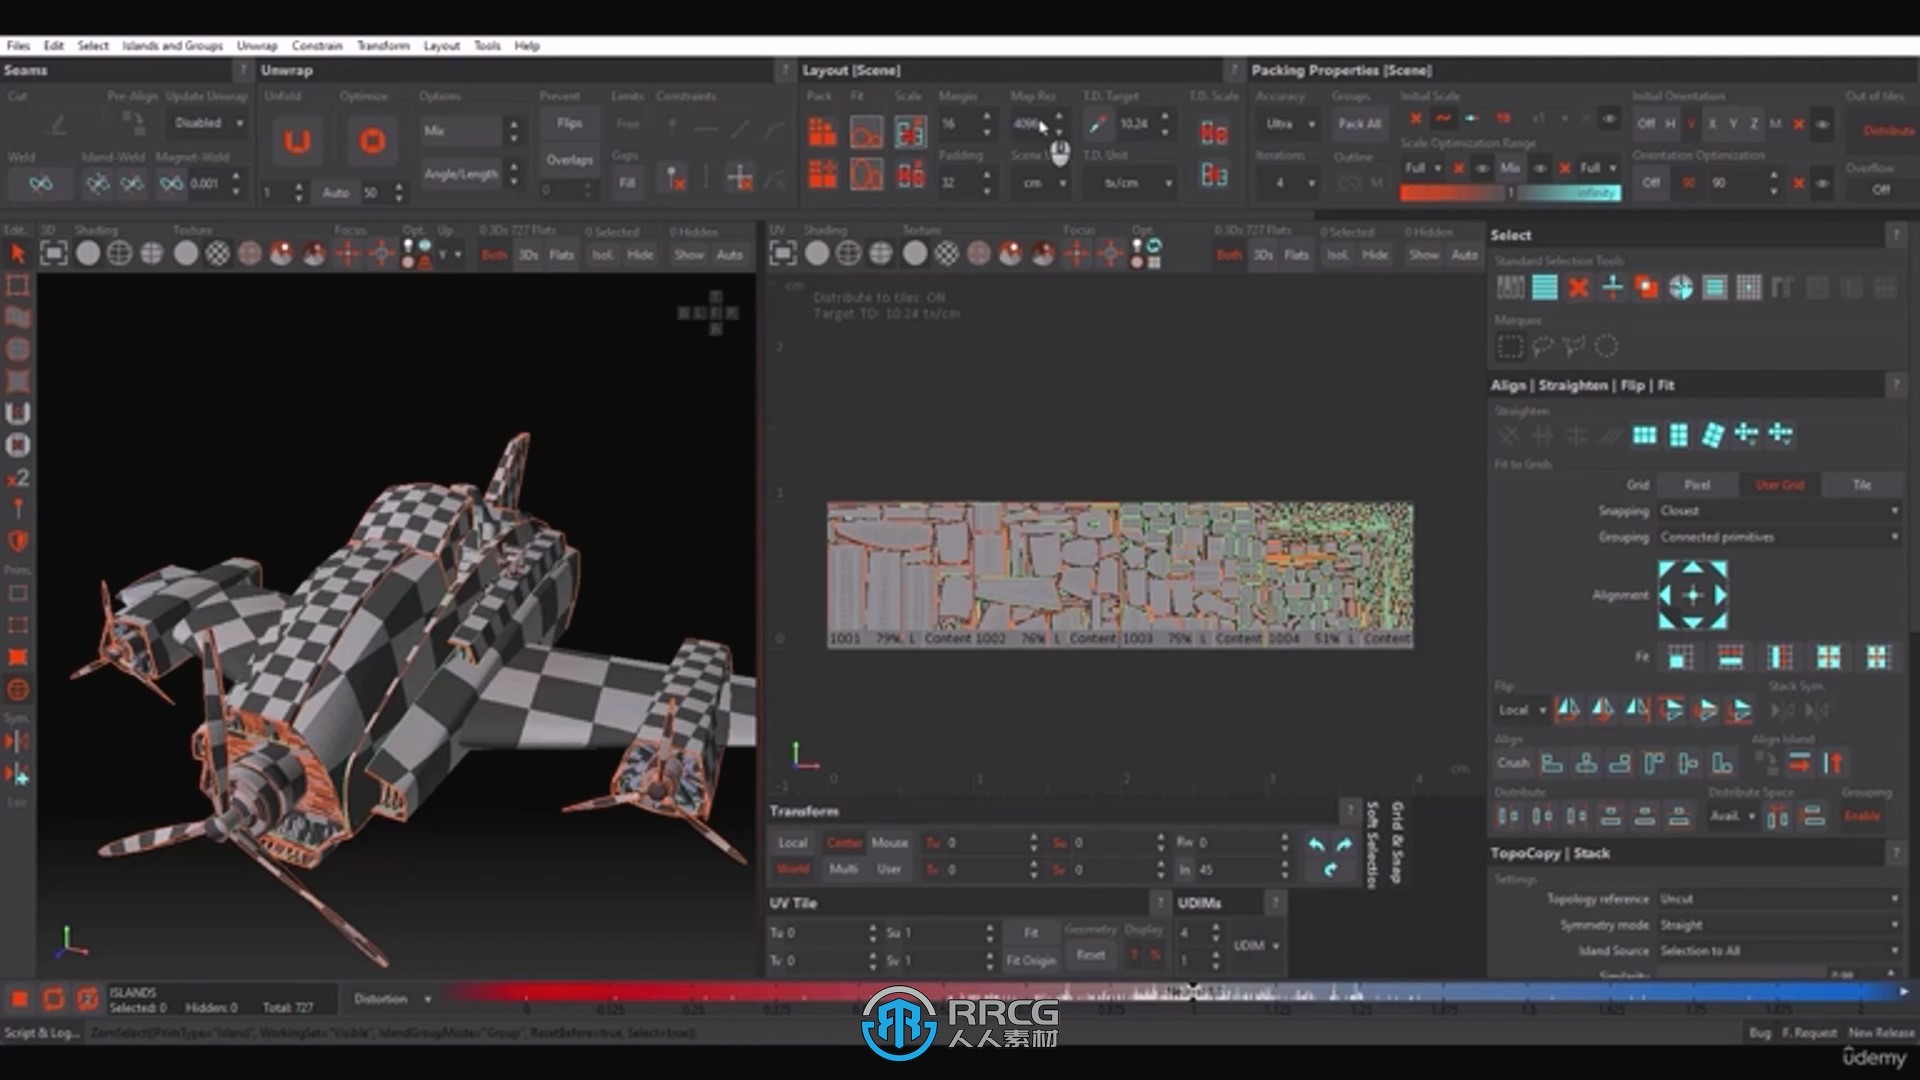Open the Files menu
1920x1080 pixels.
click(x=18, y=46)
